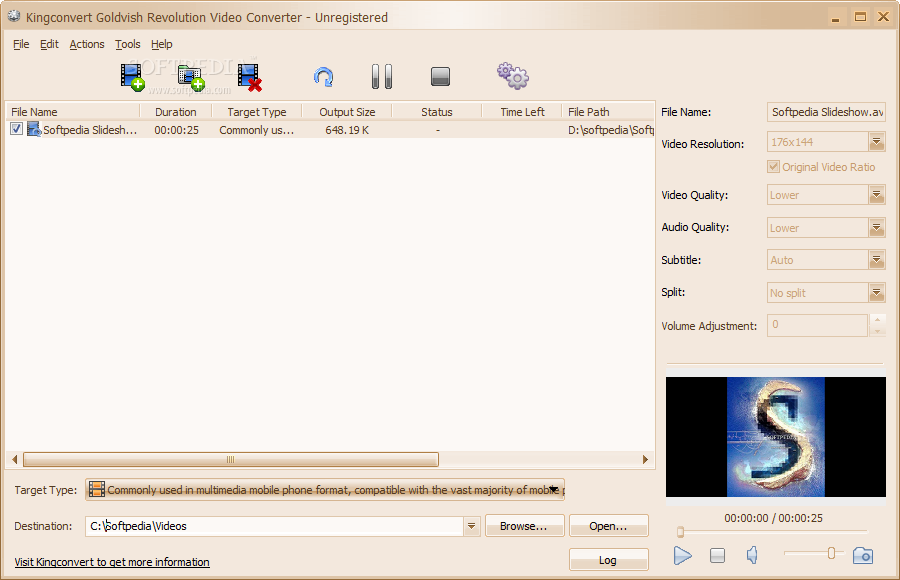The height and width of the screenshot is (580, 900).
Task: Stop the preview playback
Action: pyautogui.click(x=717, y=555)
